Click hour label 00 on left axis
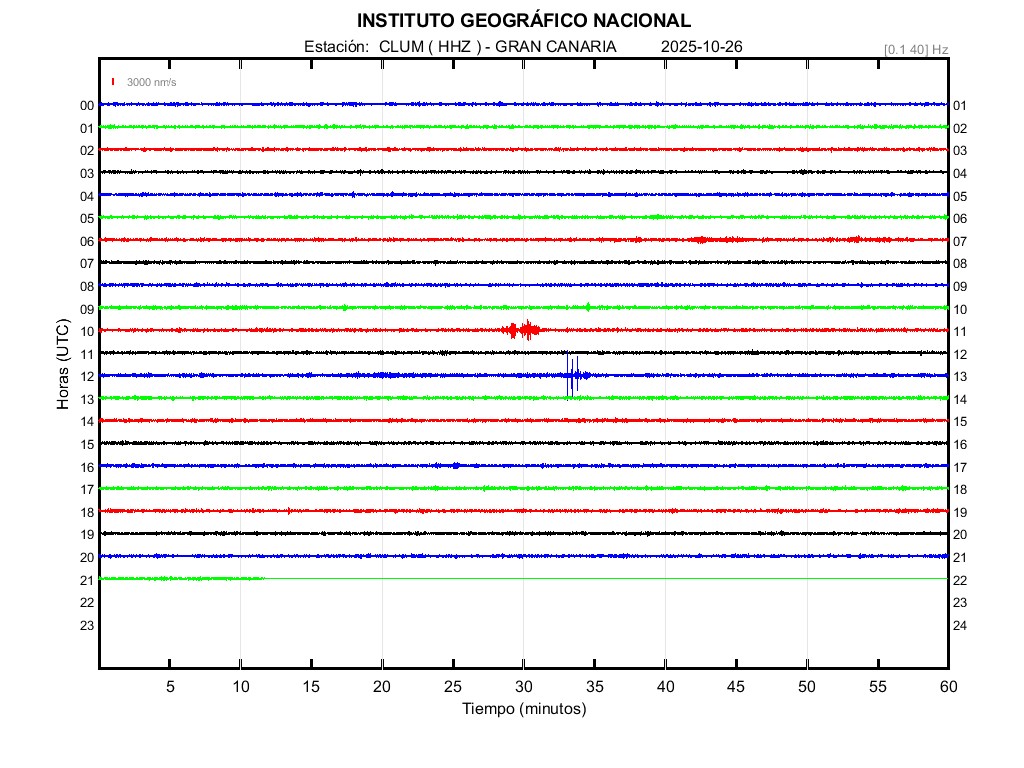The width and height of the screenshot is (1024, 768). pyautogui.click(x=87, y=106)
